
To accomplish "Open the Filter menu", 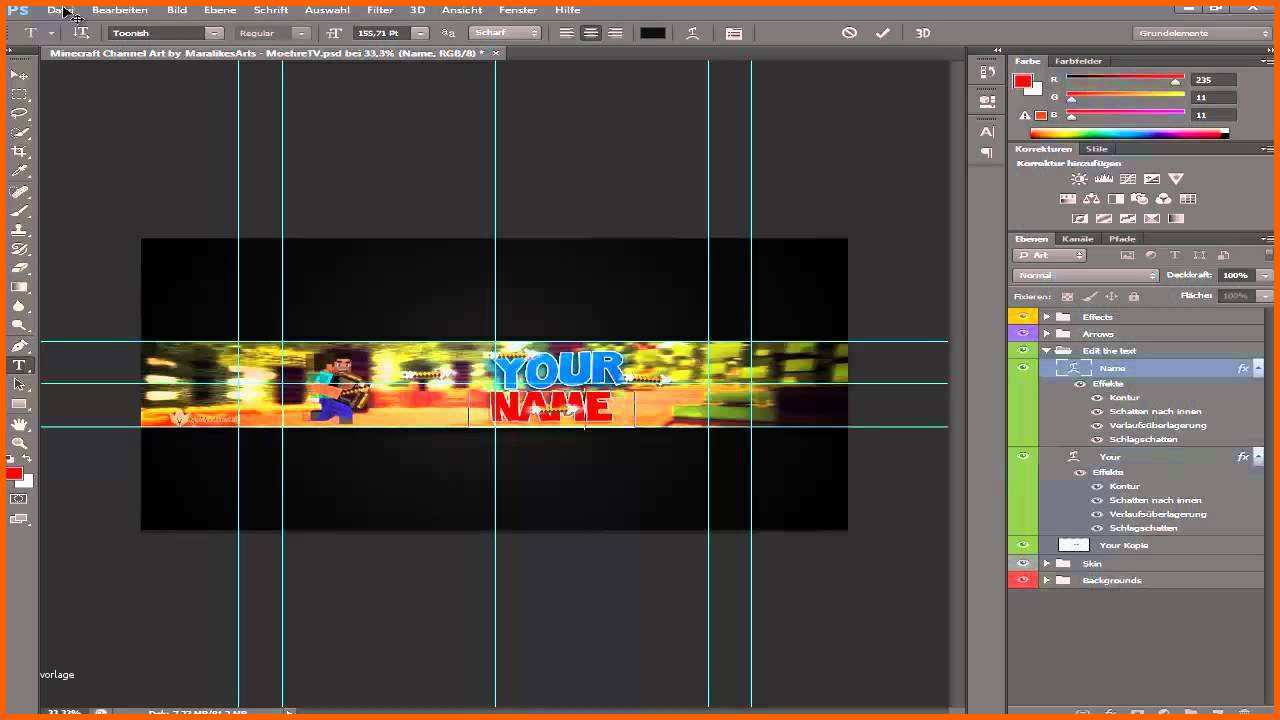I will coord(380,10).
